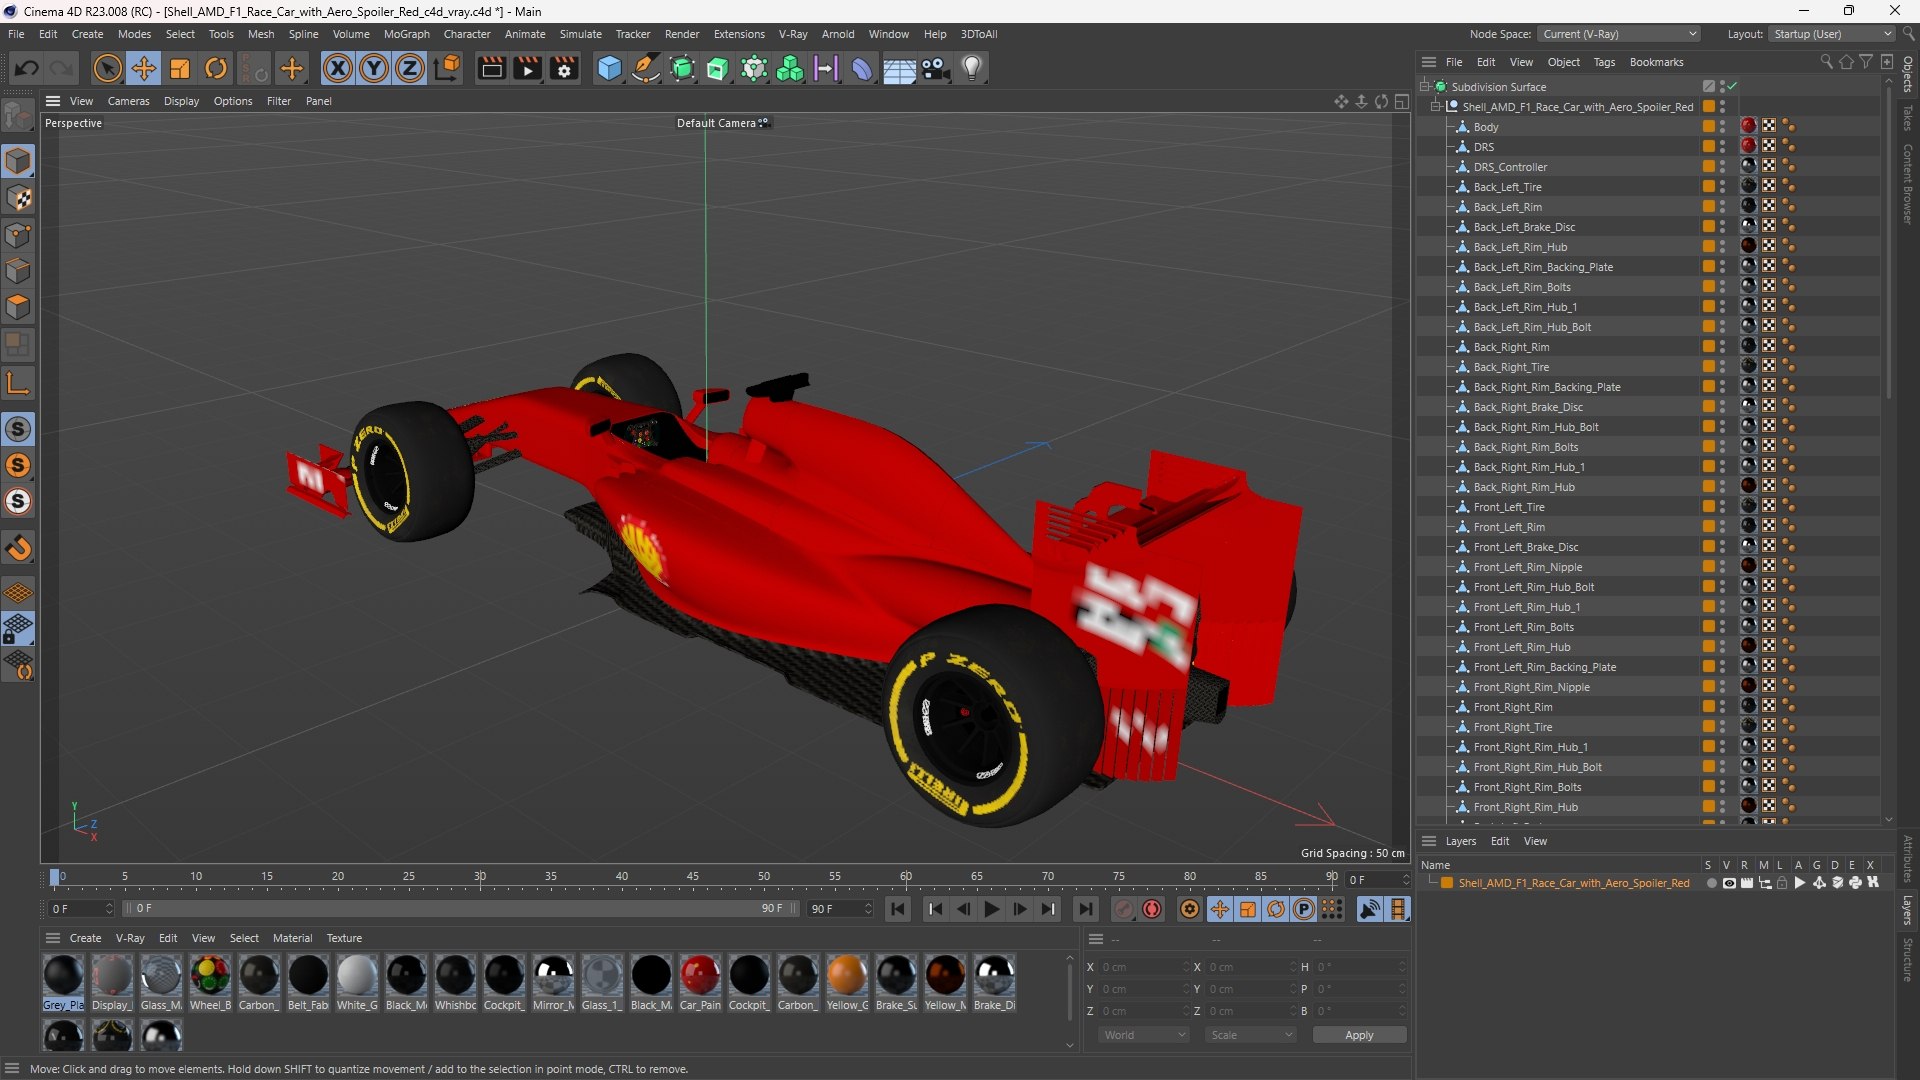The height and width of the screenshot is (1080, 1920).
Task: Open Bookmarks in Object Manager
Action: coord(1656,62)
